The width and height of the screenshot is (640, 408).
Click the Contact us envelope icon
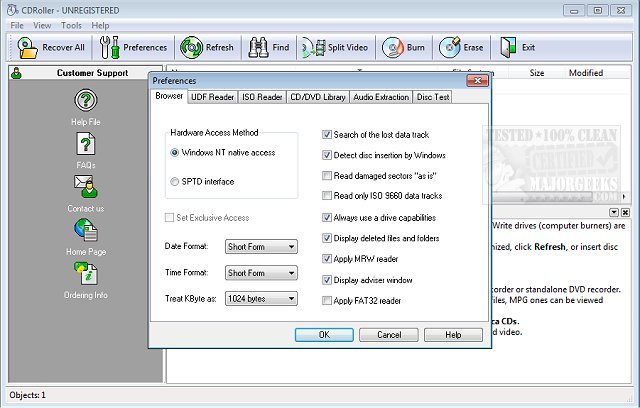pyautogui.click(x=86, y=186)
